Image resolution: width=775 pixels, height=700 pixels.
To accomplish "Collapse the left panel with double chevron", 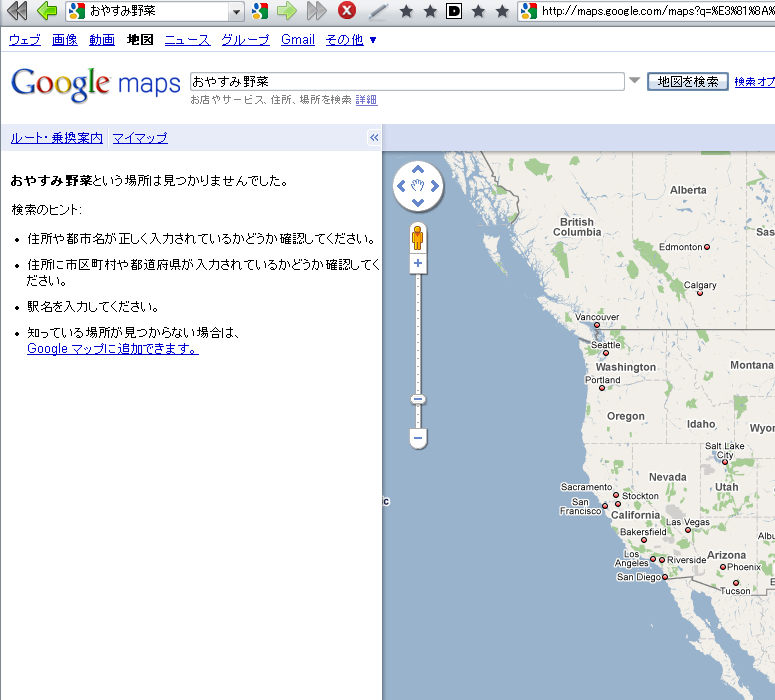I will (374, 137).
